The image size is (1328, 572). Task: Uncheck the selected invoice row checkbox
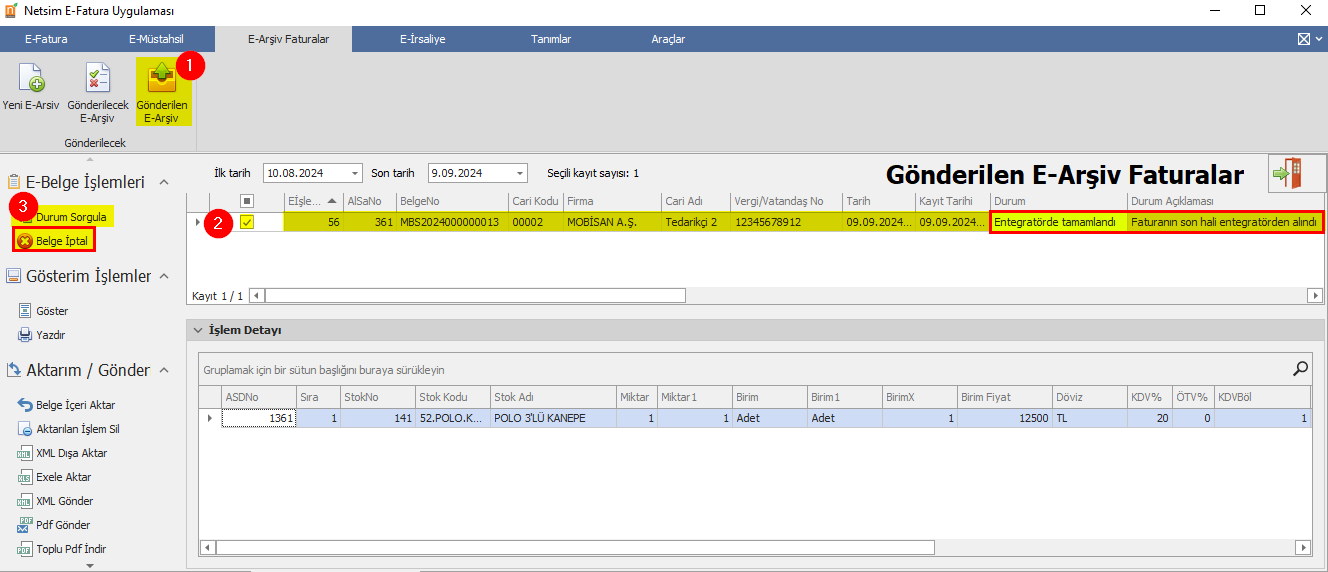(247, 222)
